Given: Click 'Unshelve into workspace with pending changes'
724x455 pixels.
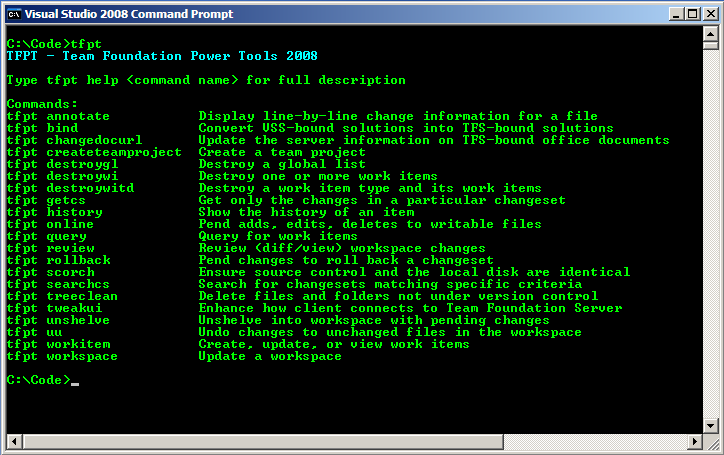Looking at the screenshot, I should tap(374, 320).
